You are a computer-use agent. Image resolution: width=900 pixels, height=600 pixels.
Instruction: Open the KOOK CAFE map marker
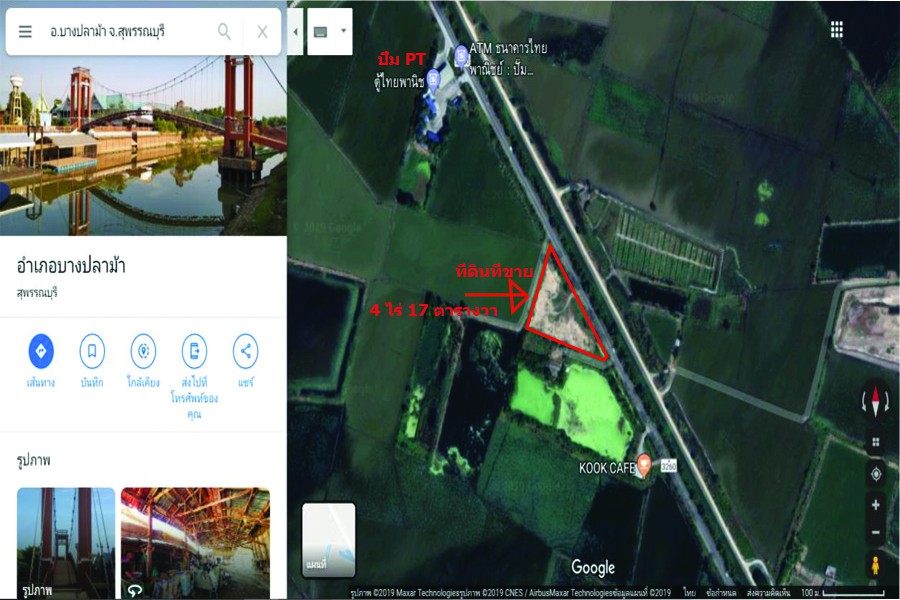tap(644, 465)
